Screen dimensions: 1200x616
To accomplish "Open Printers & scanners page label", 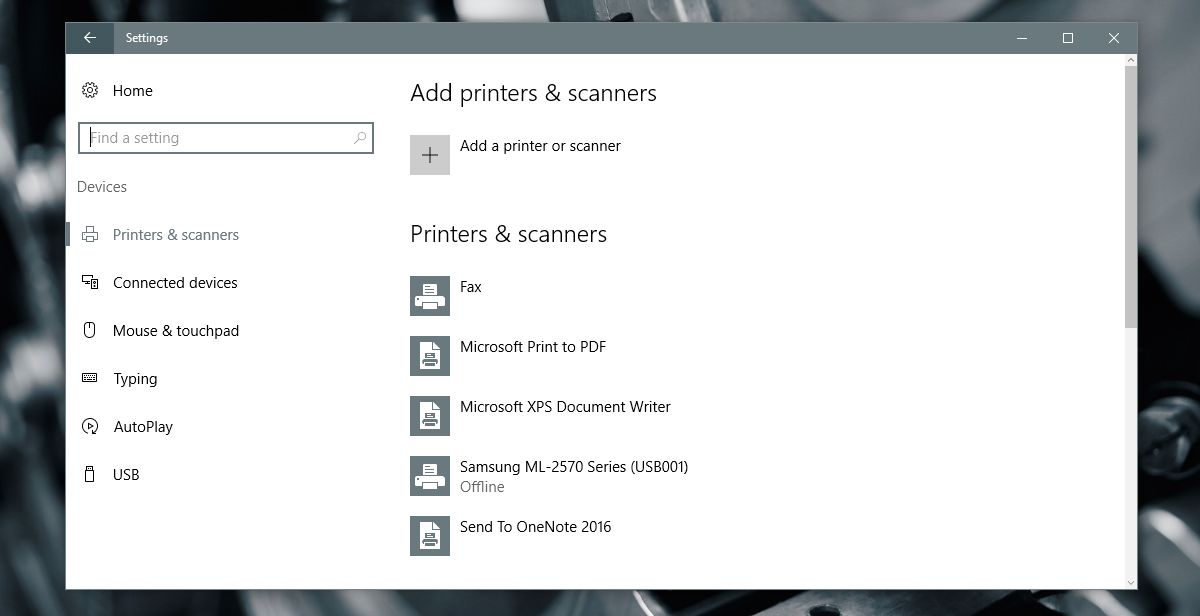I will (176, 235).
